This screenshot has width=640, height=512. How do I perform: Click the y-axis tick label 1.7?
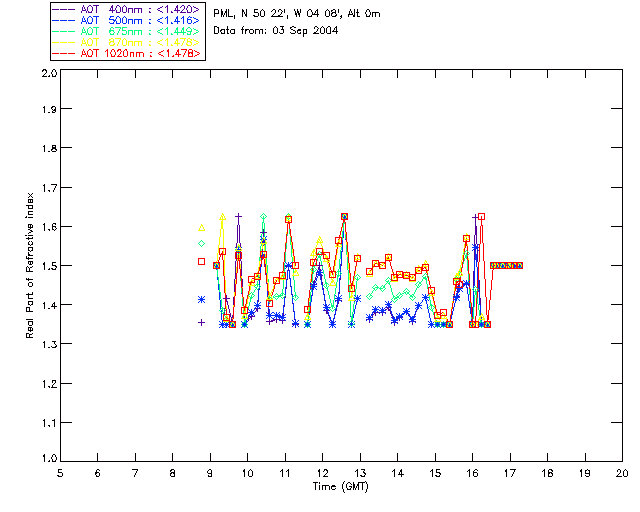(49, 188)
